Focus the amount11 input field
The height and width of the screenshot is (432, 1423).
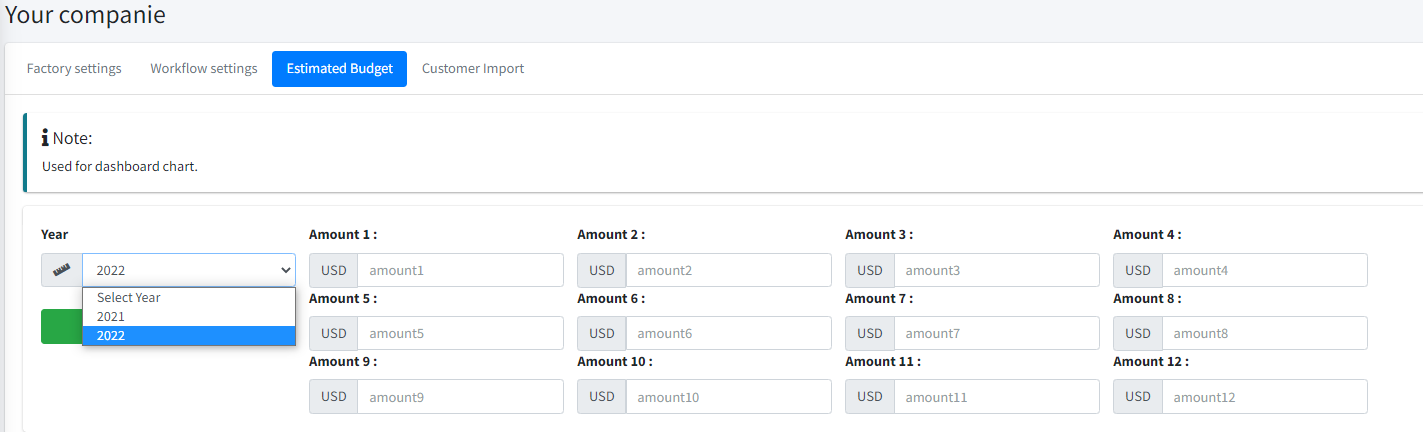point(996,397)
